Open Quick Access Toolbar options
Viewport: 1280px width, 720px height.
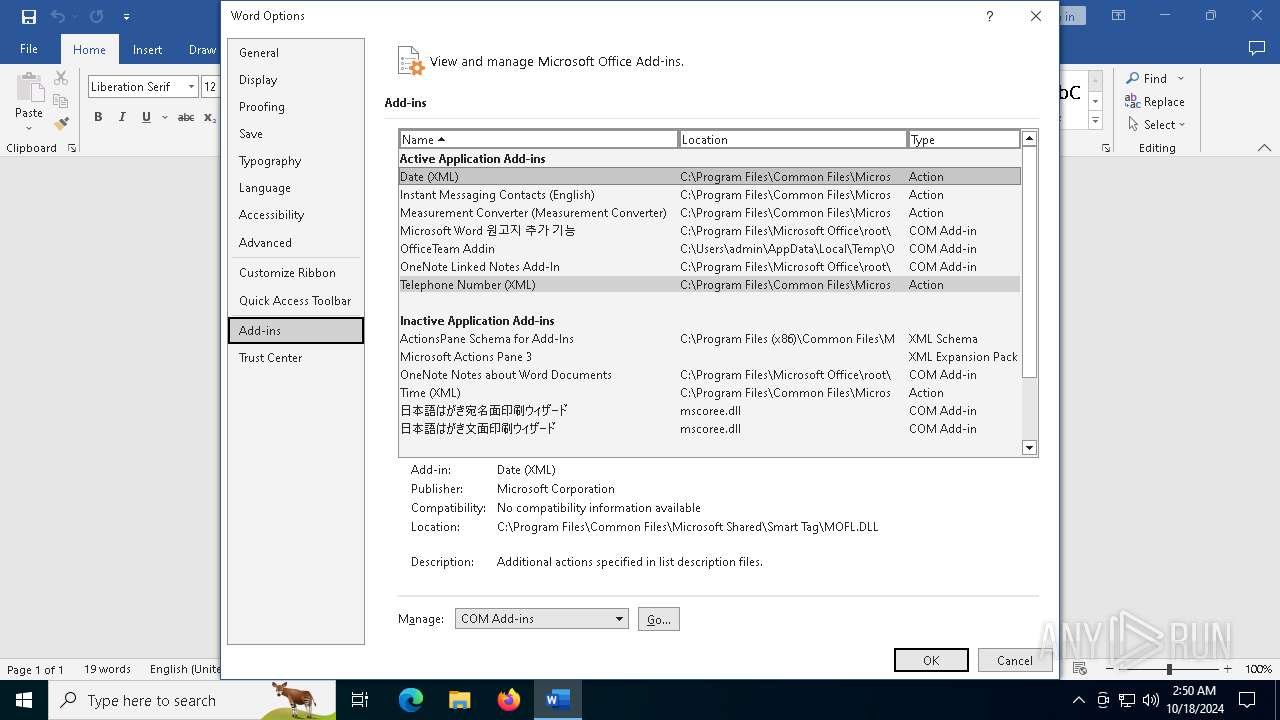296,301
